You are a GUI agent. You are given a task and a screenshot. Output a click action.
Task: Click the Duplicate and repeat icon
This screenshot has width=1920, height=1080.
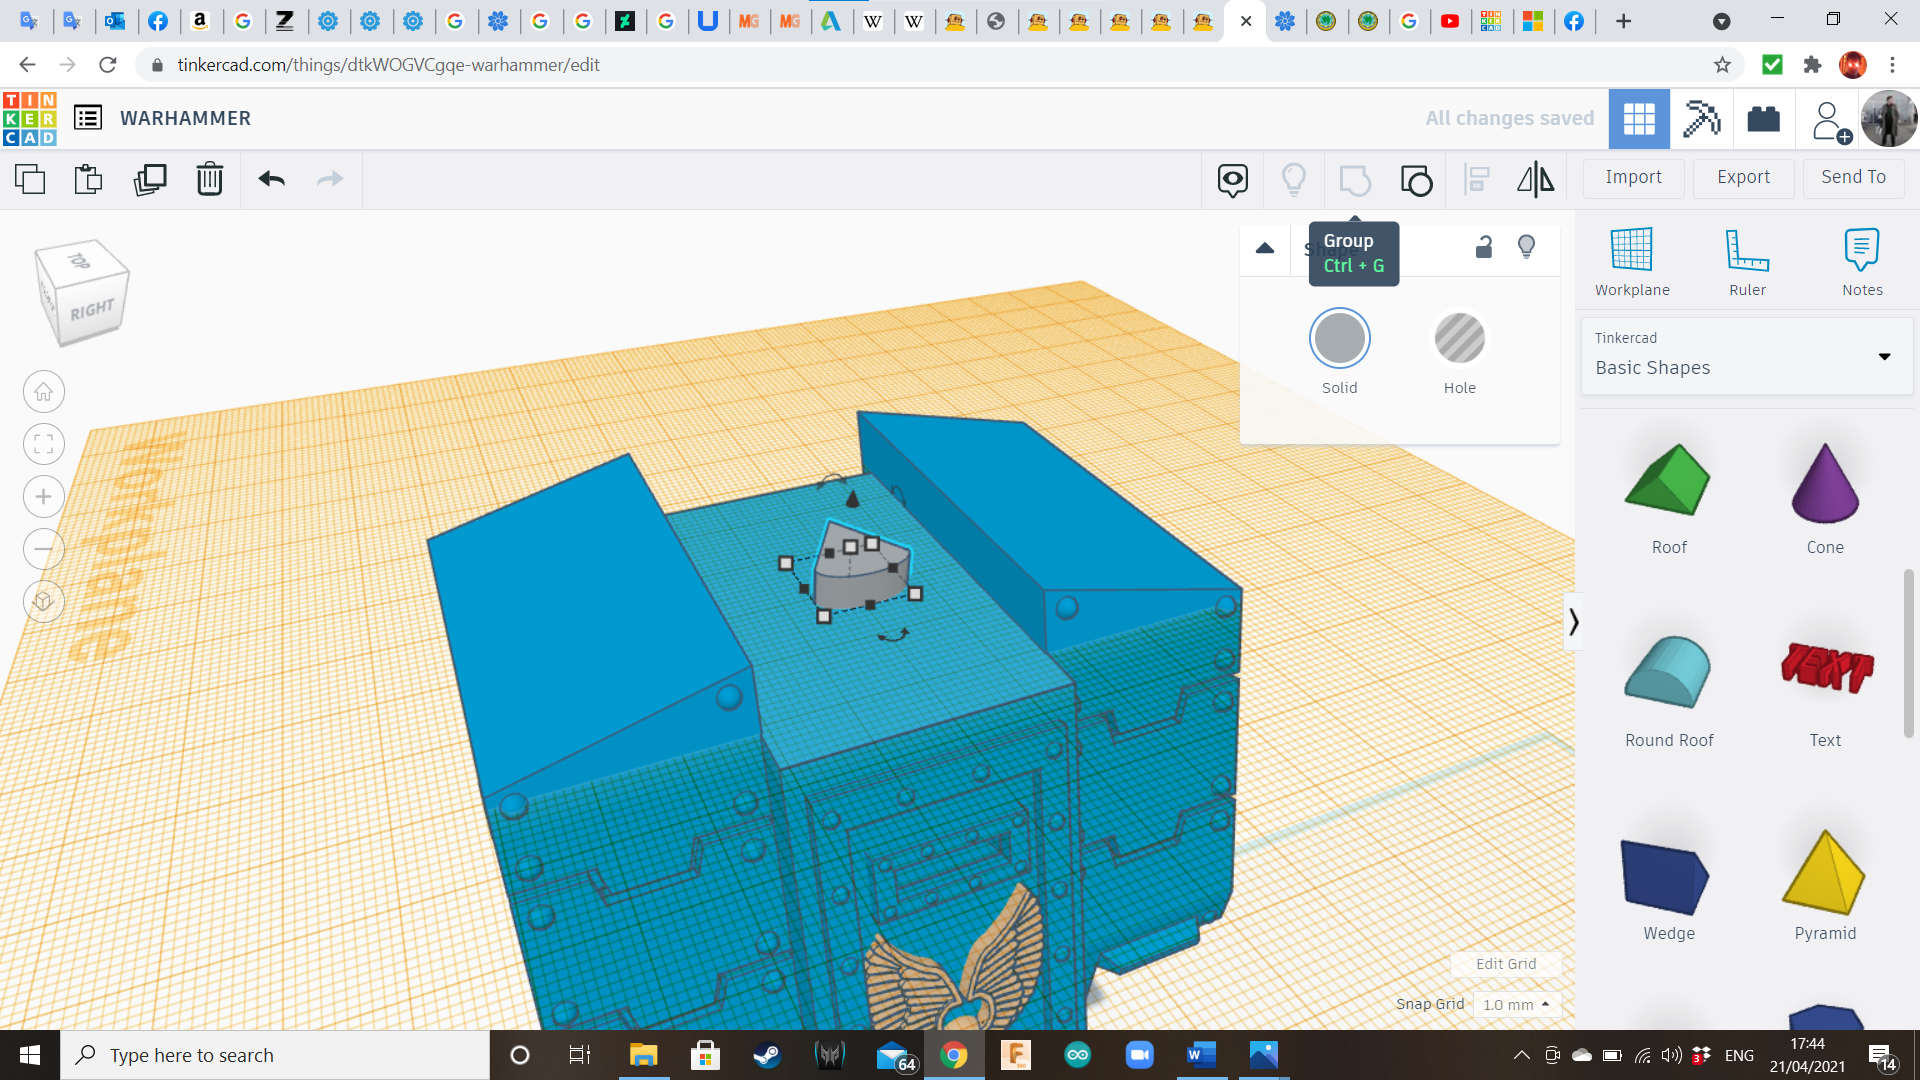(x=150, y=179)
